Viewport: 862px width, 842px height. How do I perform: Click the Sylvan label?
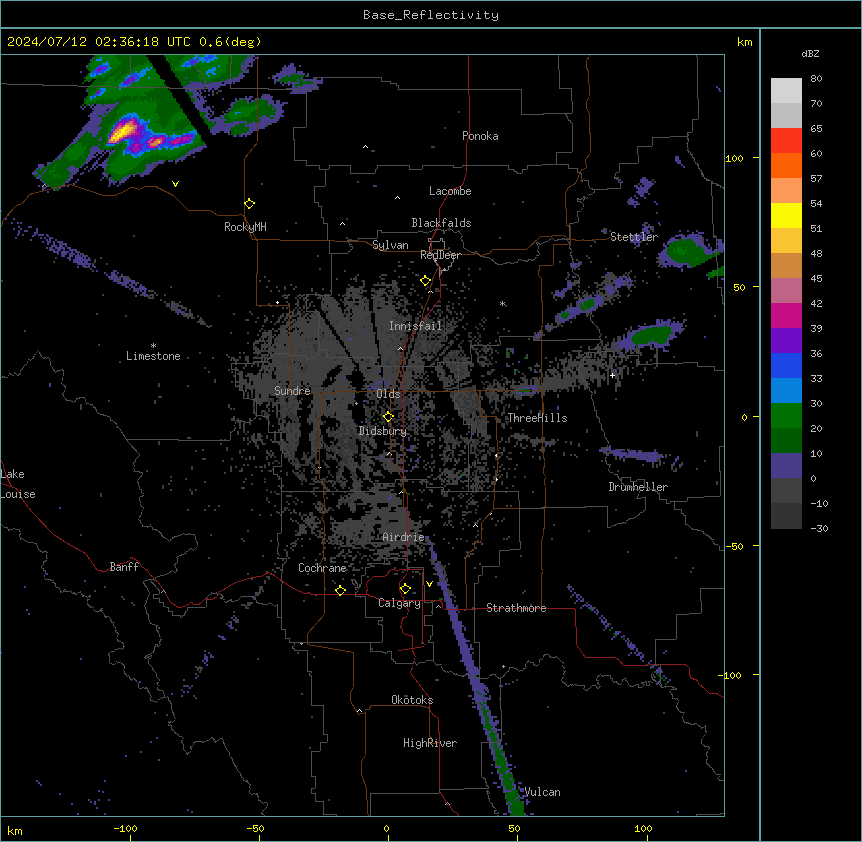click(390, 245)
